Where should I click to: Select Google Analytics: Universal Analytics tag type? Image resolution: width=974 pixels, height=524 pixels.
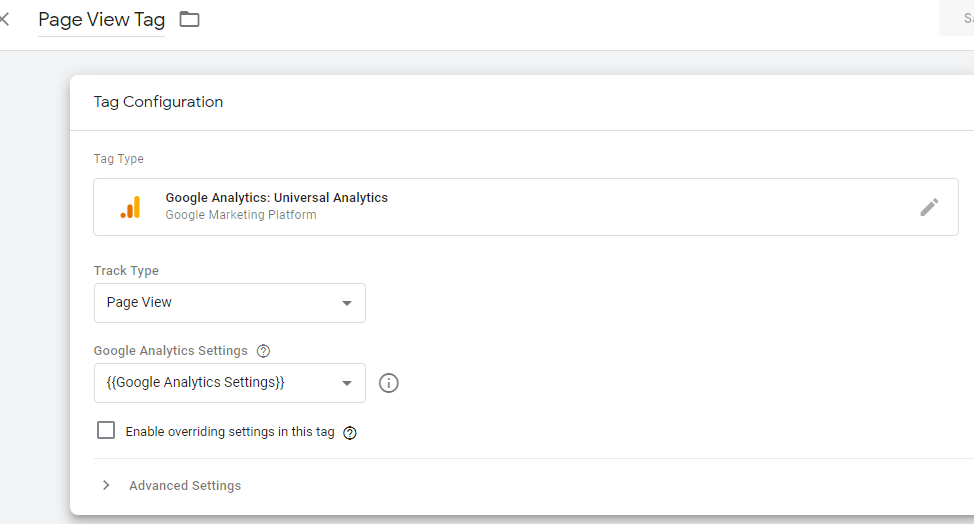point(526,207)
